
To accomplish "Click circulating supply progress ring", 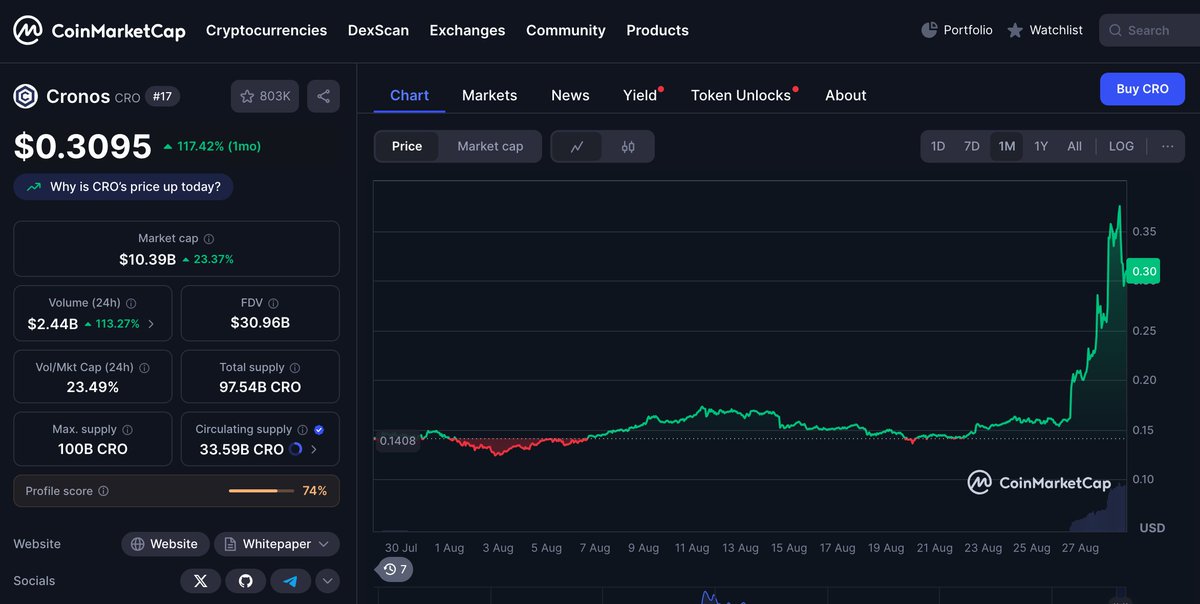I will [x=295, y=449].
